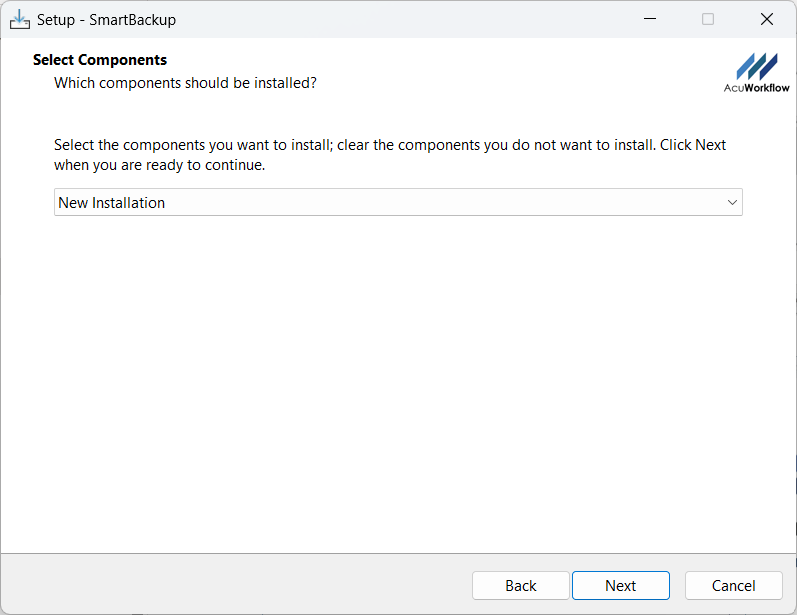This screenshot has width=797, height=615.
Task: Click empty space left of Back button
Action: 240,586
